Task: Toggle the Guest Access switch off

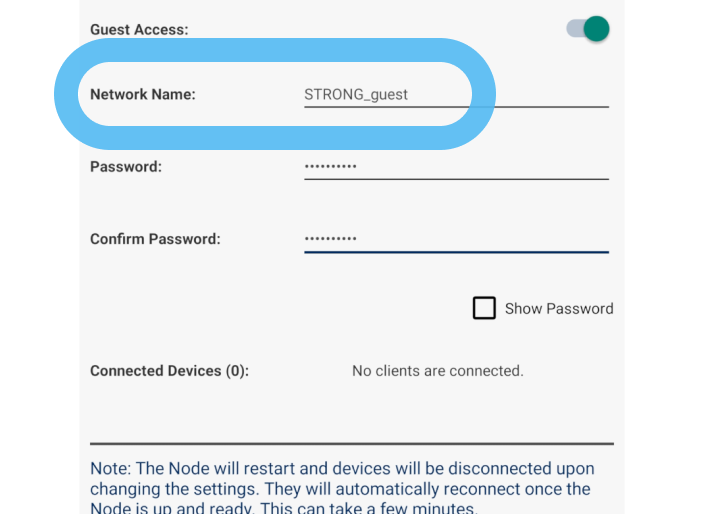Action: 588,29
